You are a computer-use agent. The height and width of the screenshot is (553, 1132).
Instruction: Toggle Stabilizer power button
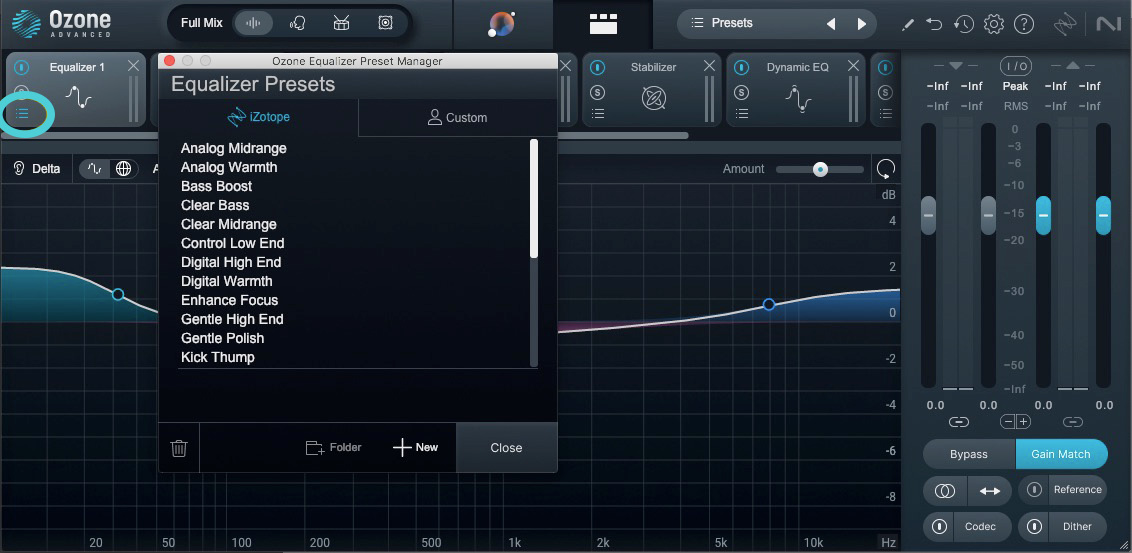point(598,67)
